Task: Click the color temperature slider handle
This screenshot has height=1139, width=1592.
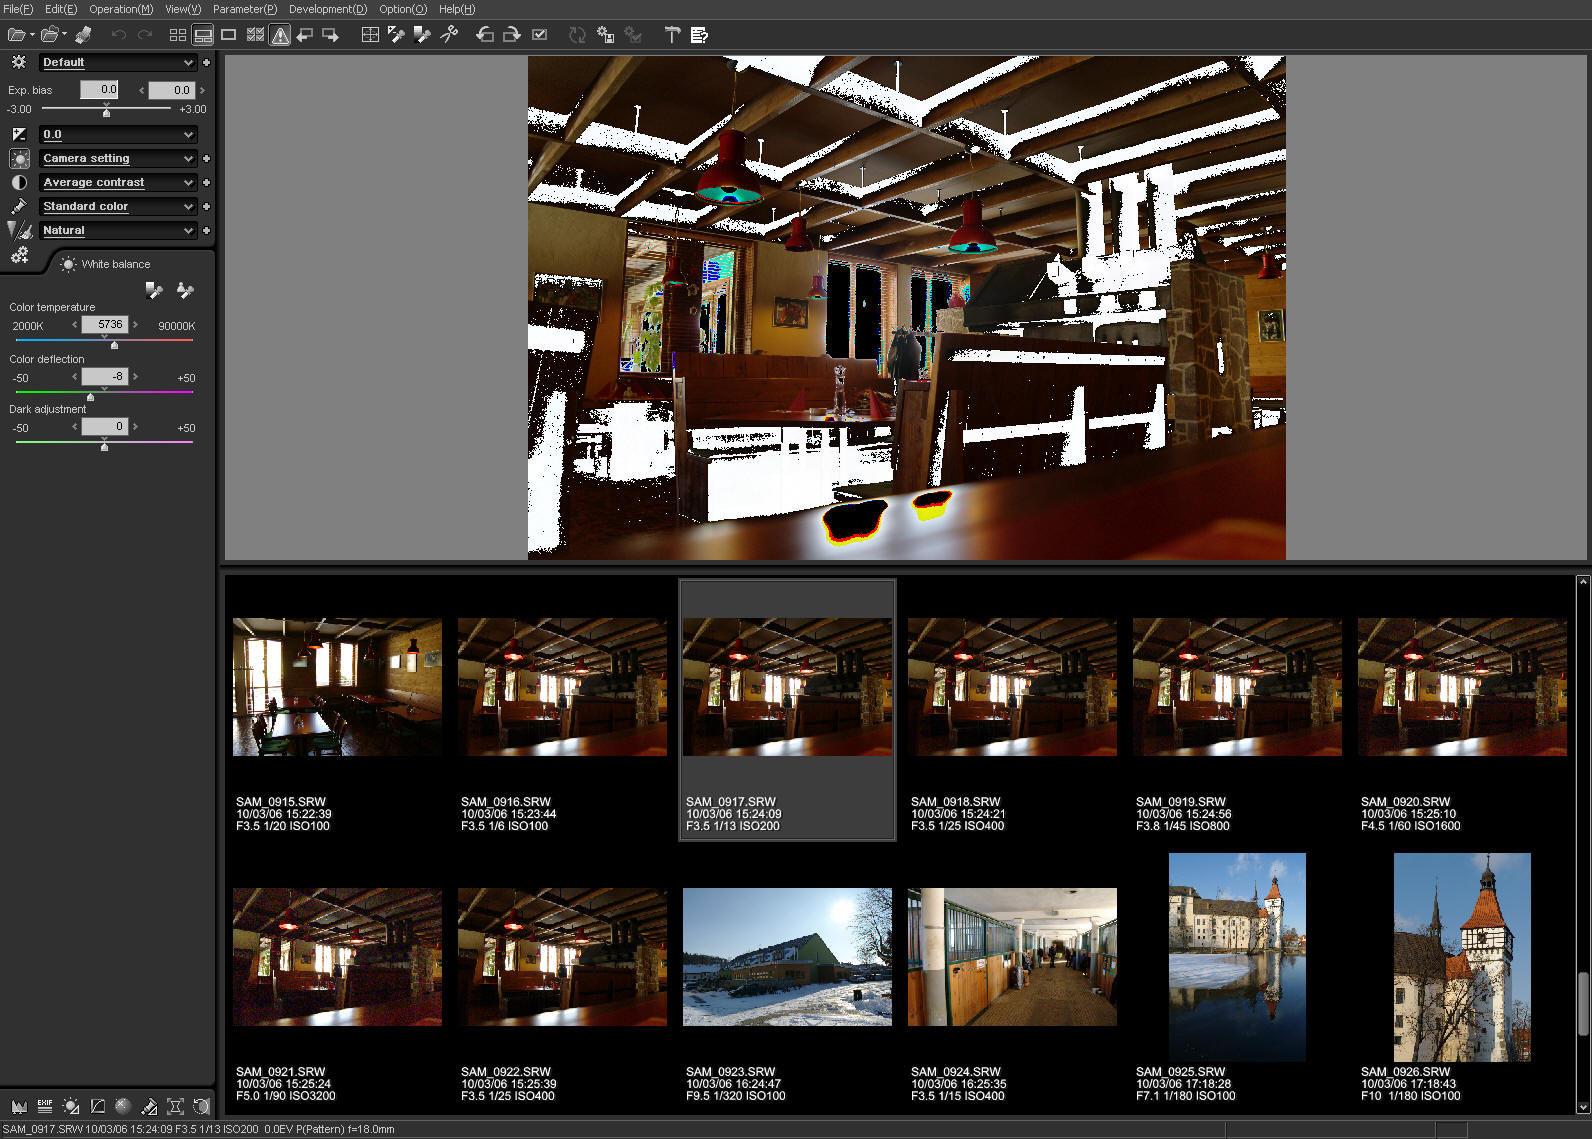Action: click(114, 345)
